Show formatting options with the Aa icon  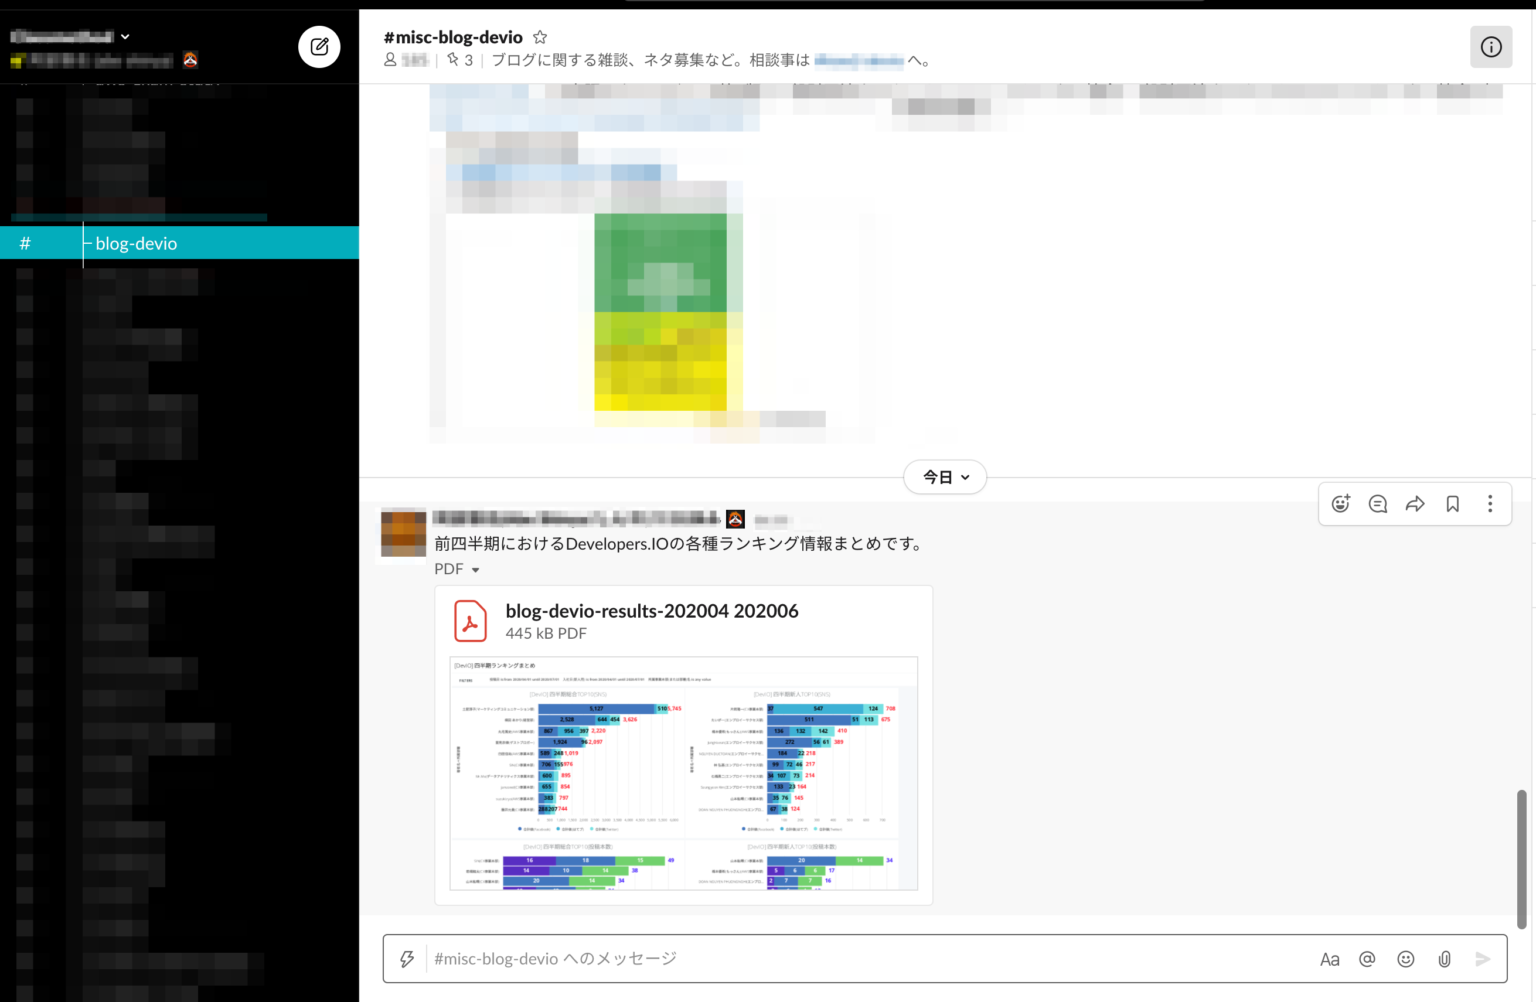(1329, 958)
